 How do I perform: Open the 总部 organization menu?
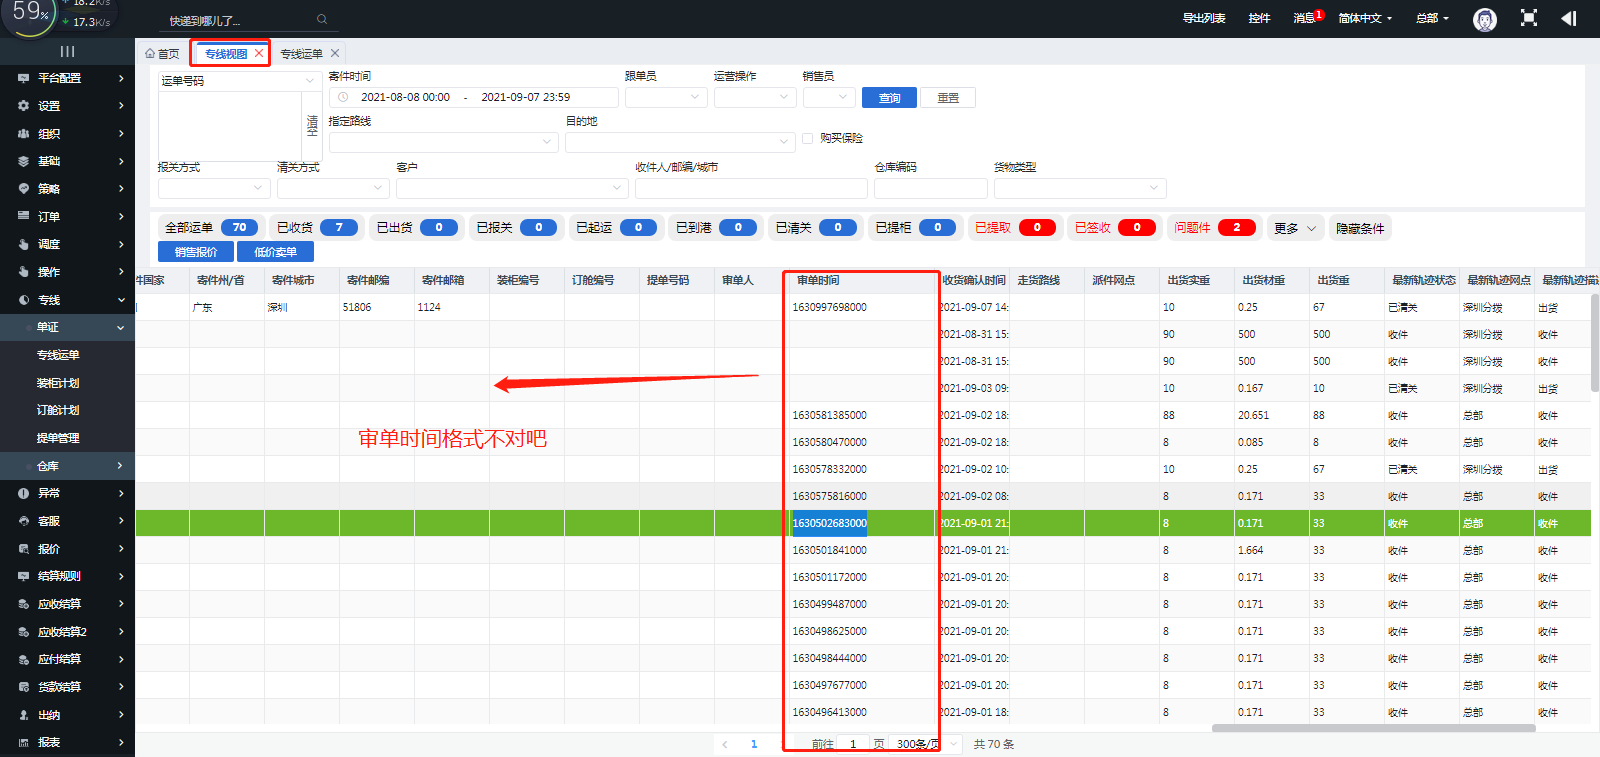[x=1432, y=18]
